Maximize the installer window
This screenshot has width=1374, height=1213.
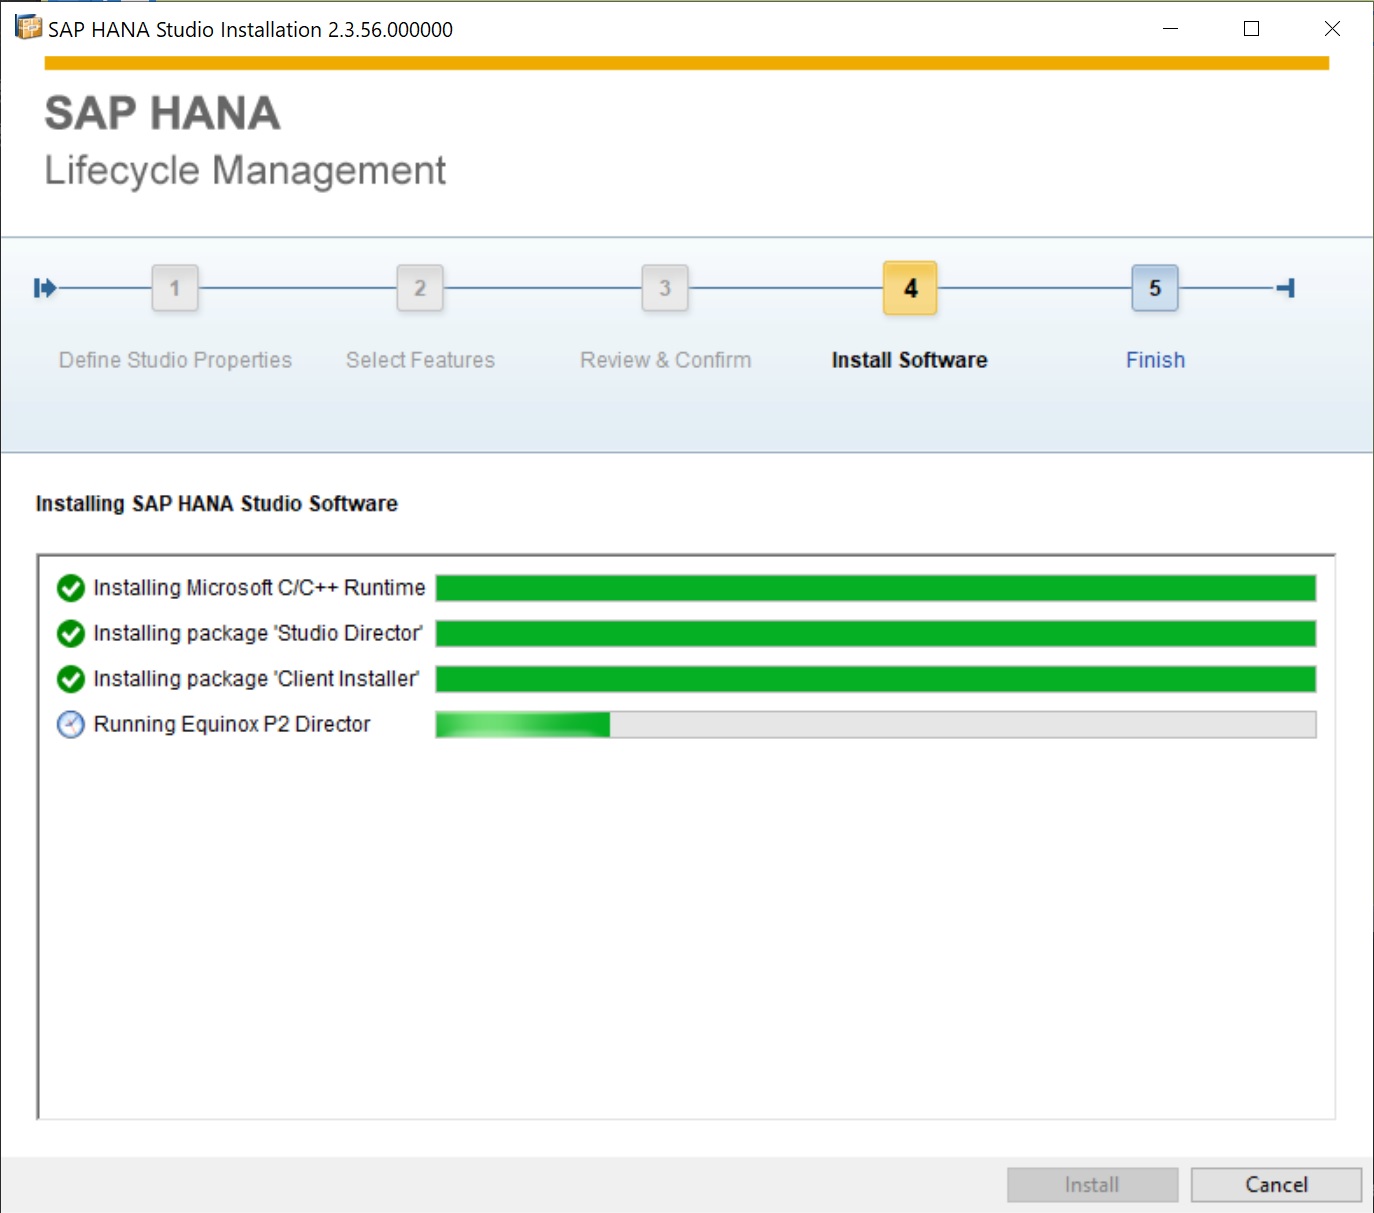1251,29
